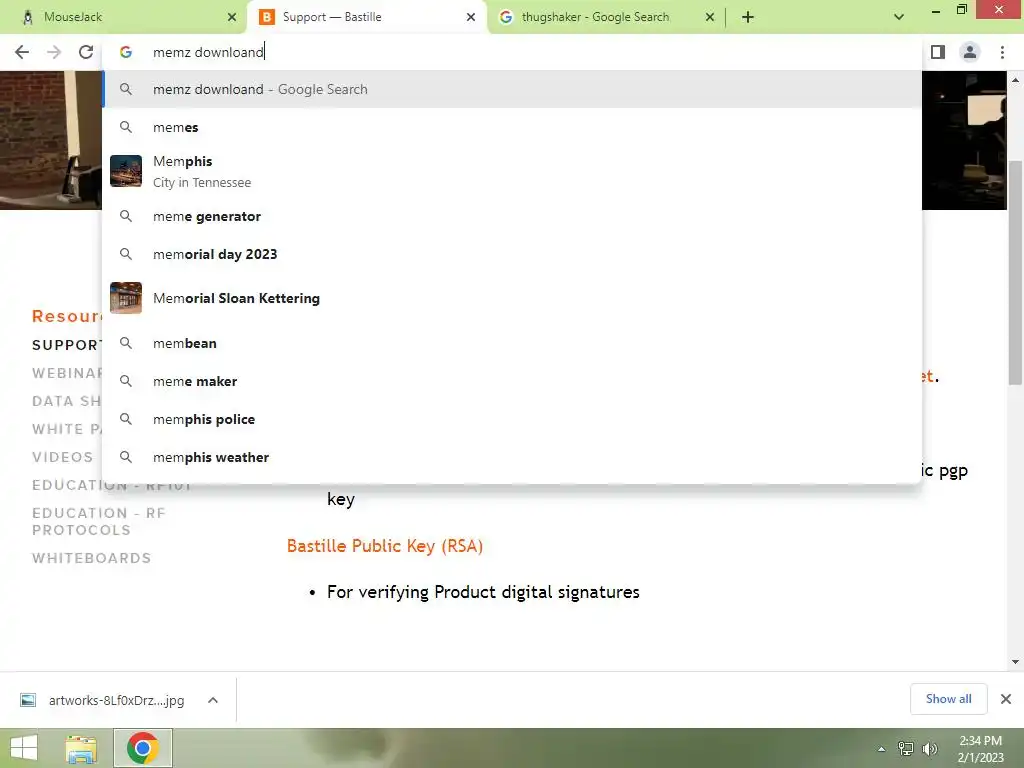Image resolution: width=1024 pixels, height=768 pixels.
Task: Click Google G icon in address bar
Action: [x=126, y=52]
